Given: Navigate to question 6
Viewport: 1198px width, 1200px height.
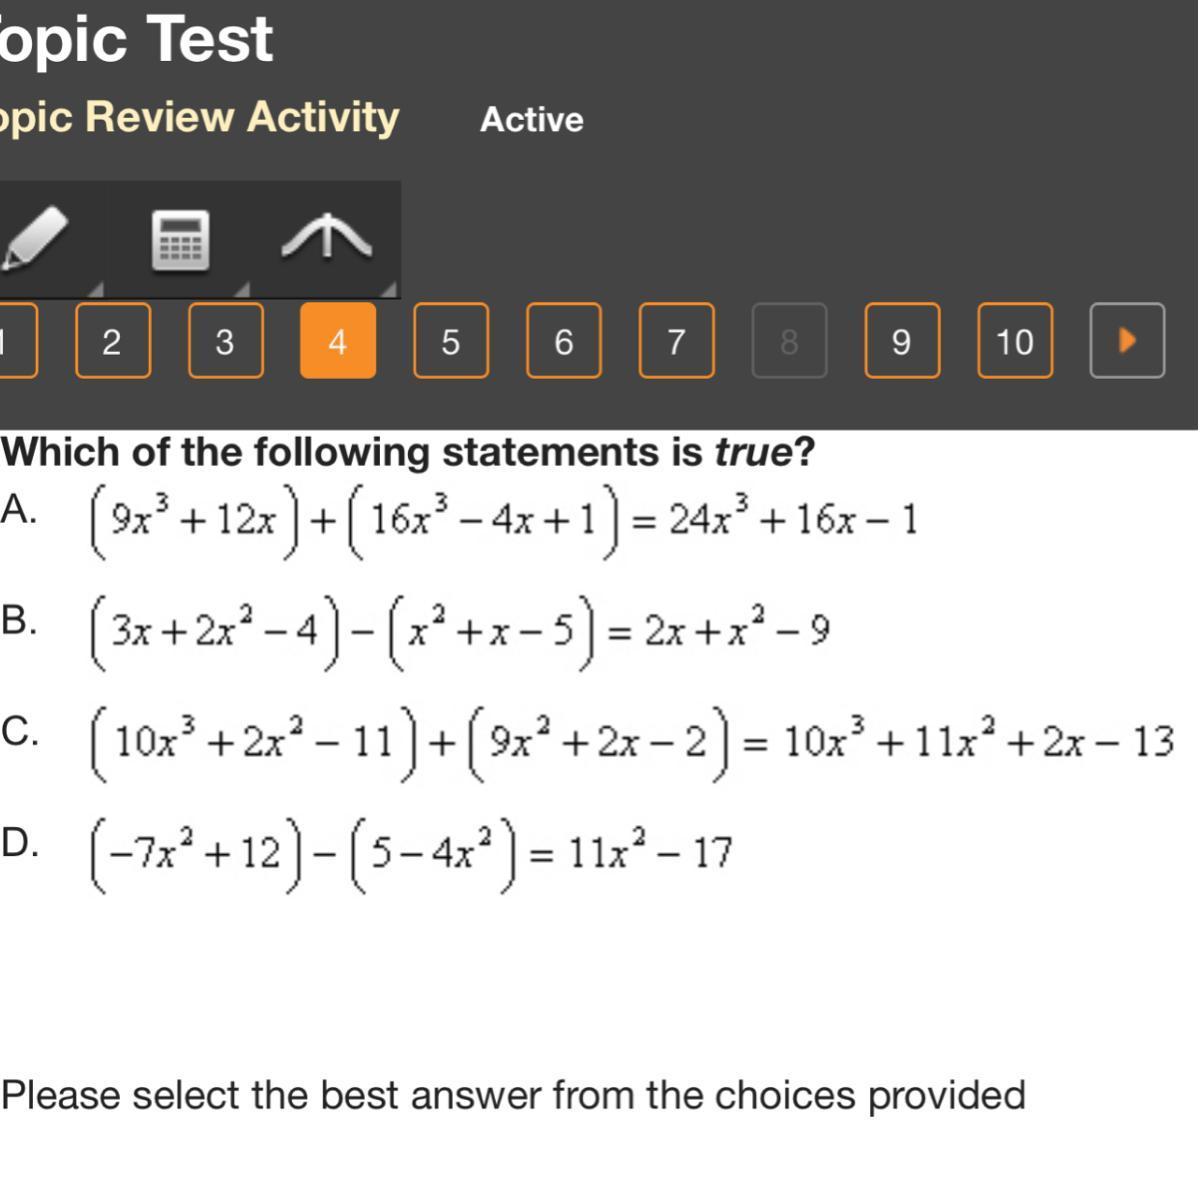Looking at the screenshot, I should [x=564, y=341].
